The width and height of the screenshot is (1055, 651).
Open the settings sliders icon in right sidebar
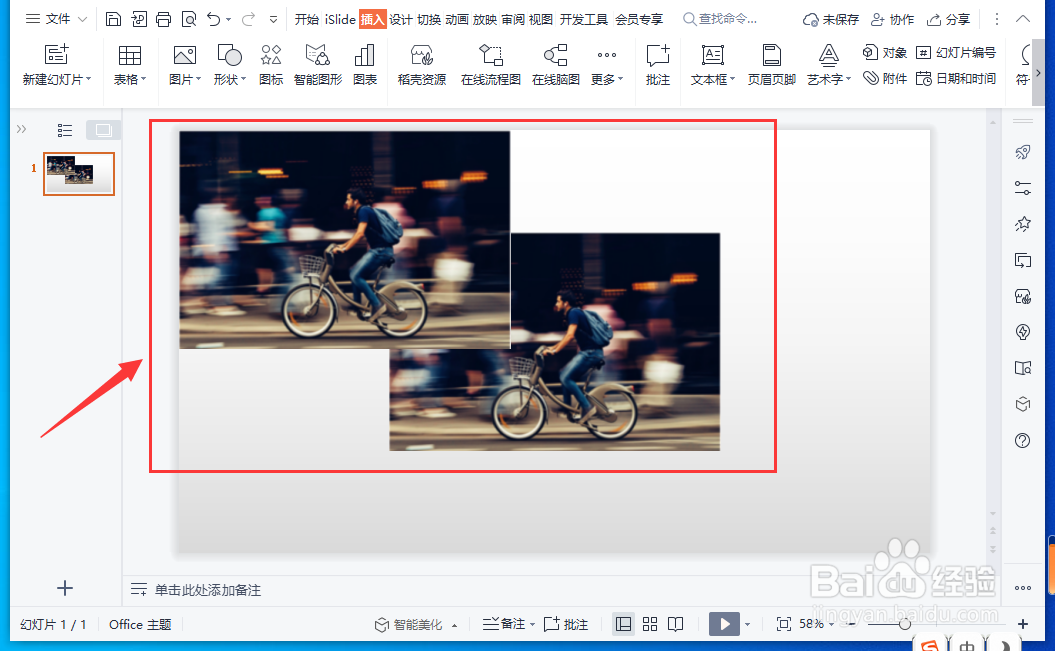coord(1023,188)
